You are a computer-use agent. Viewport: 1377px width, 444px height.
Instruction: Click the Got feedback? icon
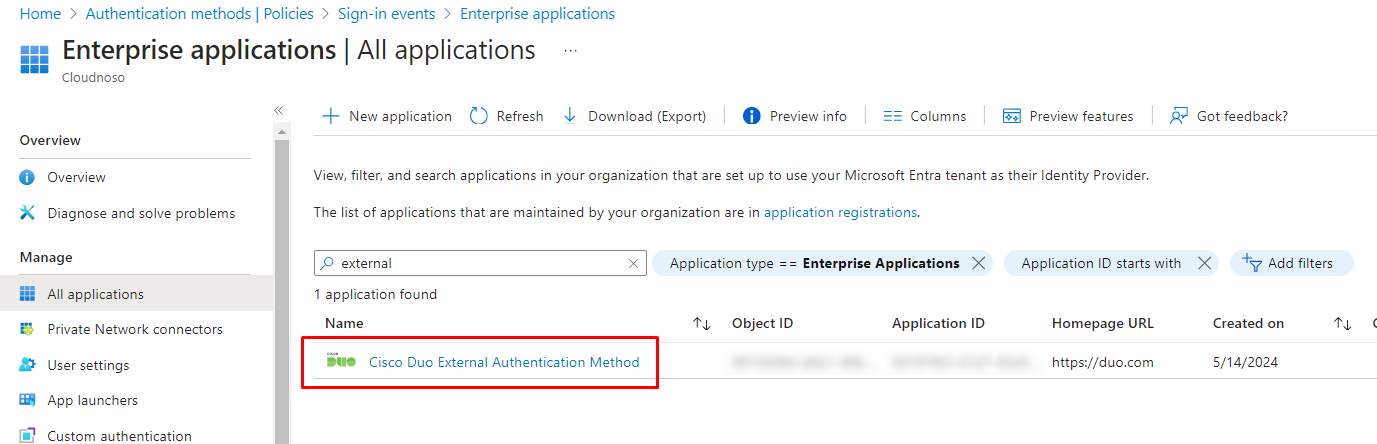(x=1179, y=116)
